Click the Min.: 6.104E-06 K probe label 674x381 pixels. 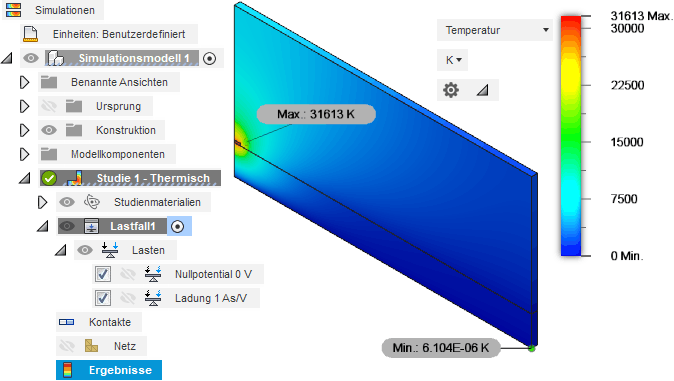pyautogui.click(x=441, y=348)
